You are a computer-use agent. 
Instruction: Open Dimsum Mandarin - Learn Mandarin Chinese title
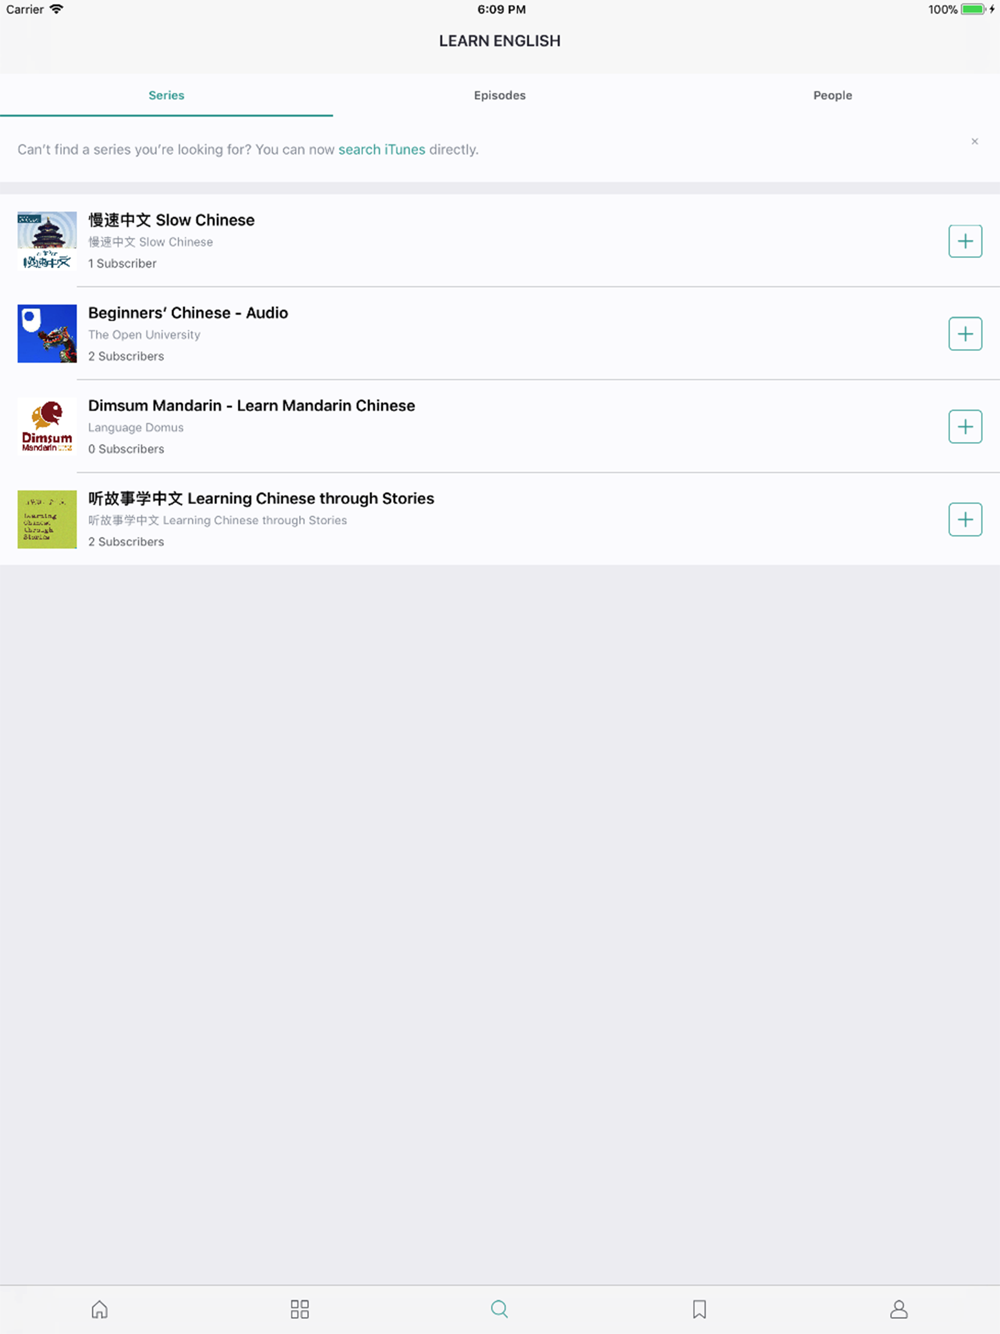(252, 405)
